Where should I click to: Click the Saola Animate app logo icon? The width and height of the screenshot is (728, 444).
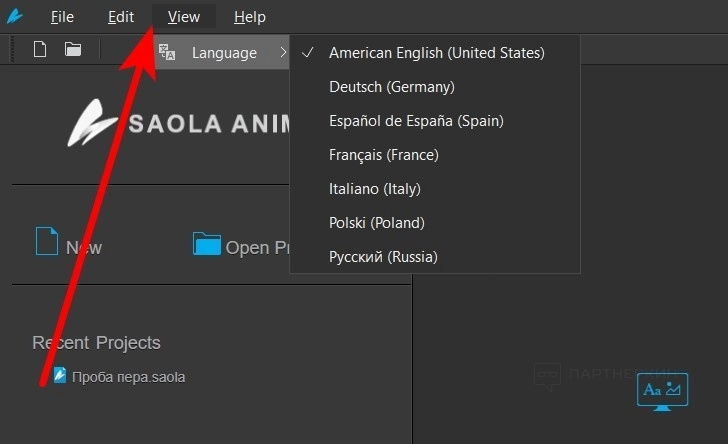click(x=15, y=17)
